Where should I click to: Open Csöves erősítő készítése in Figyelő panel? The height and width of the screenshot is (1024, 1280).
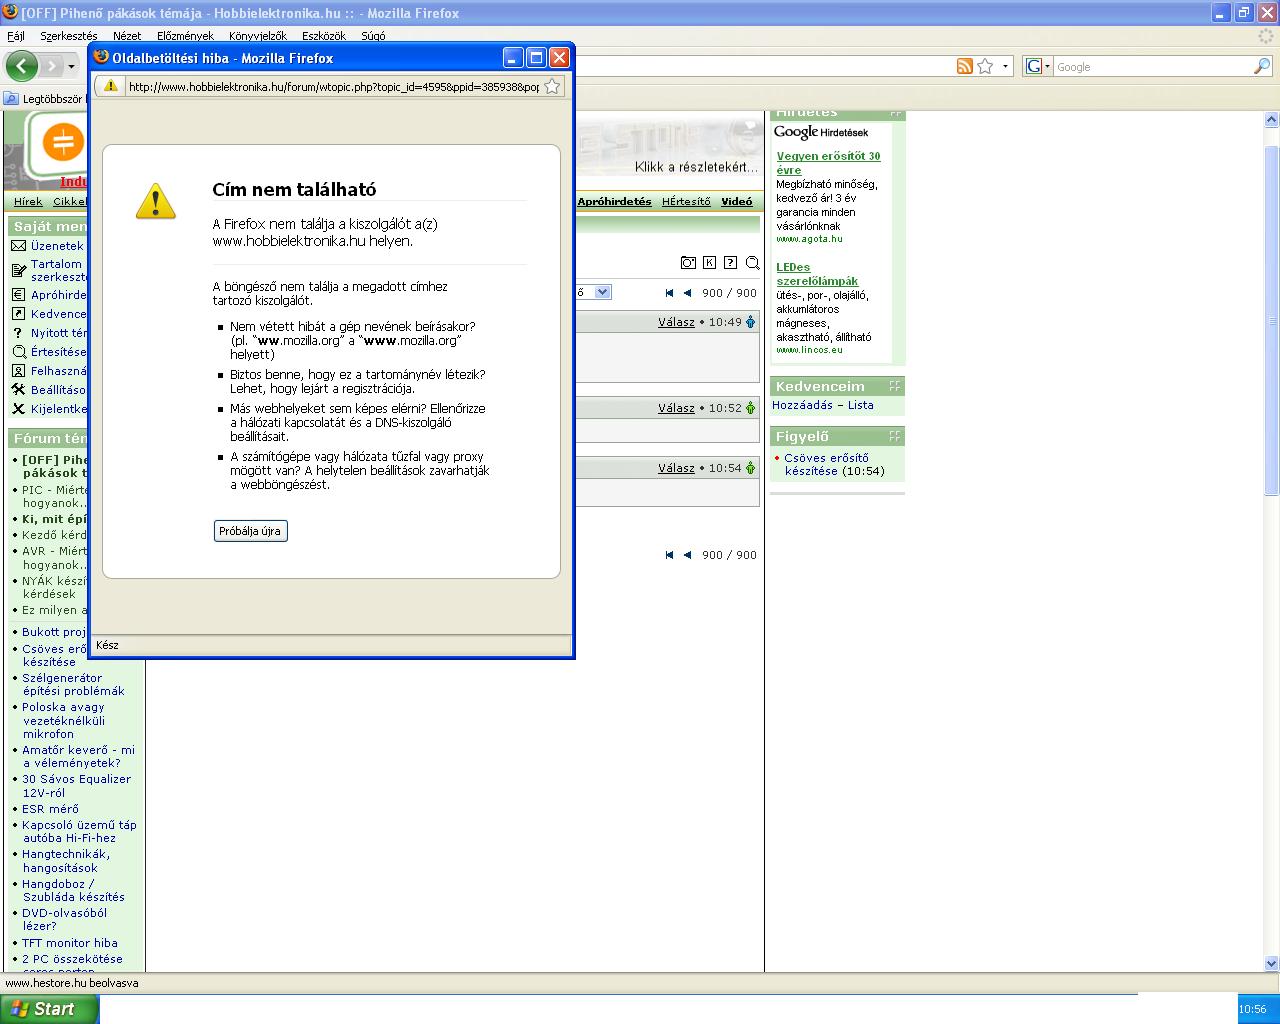tap(827, 464)
